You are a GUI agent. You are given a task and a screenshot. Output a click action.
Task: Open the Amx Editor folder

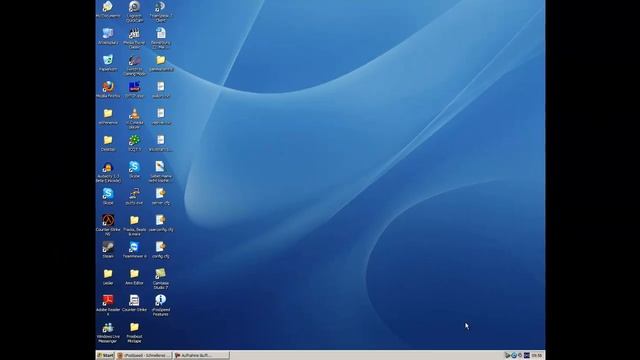pos(134,274)
